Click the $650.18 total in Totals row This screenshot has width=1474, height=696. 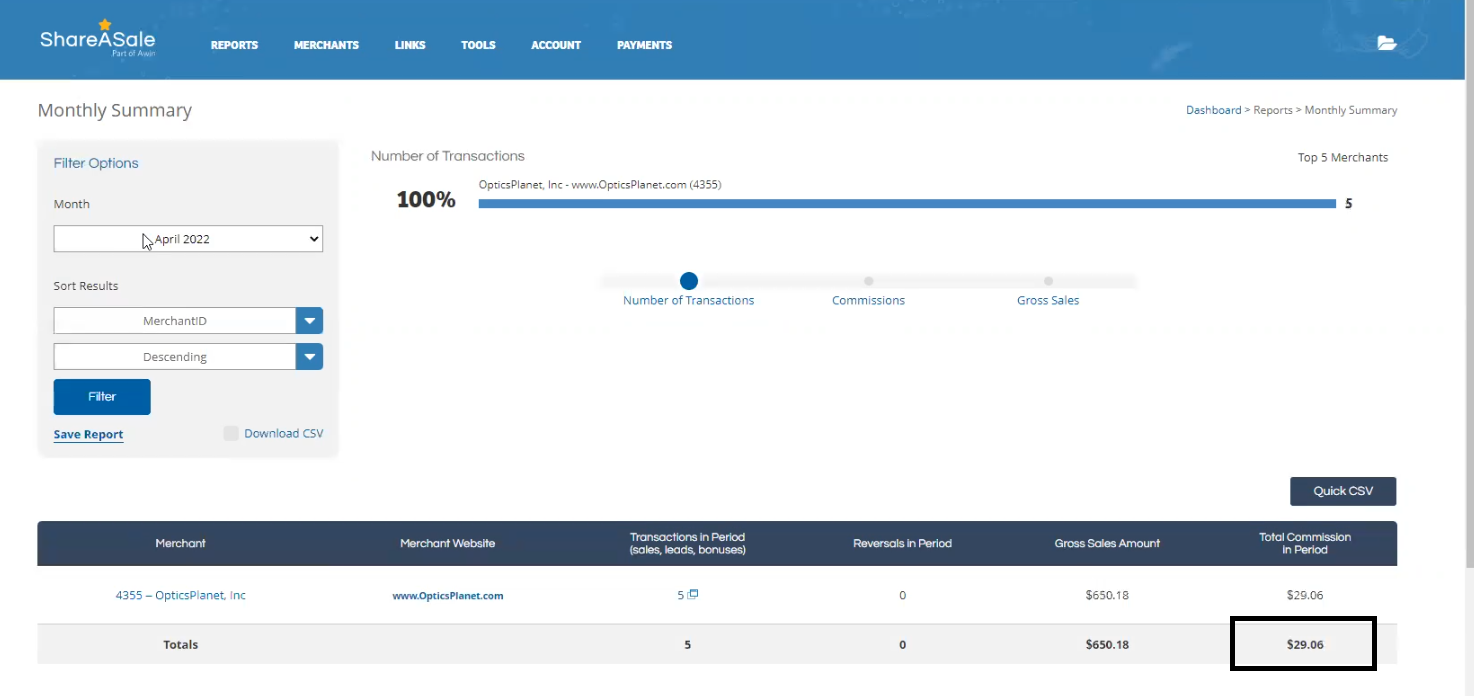1107,645
